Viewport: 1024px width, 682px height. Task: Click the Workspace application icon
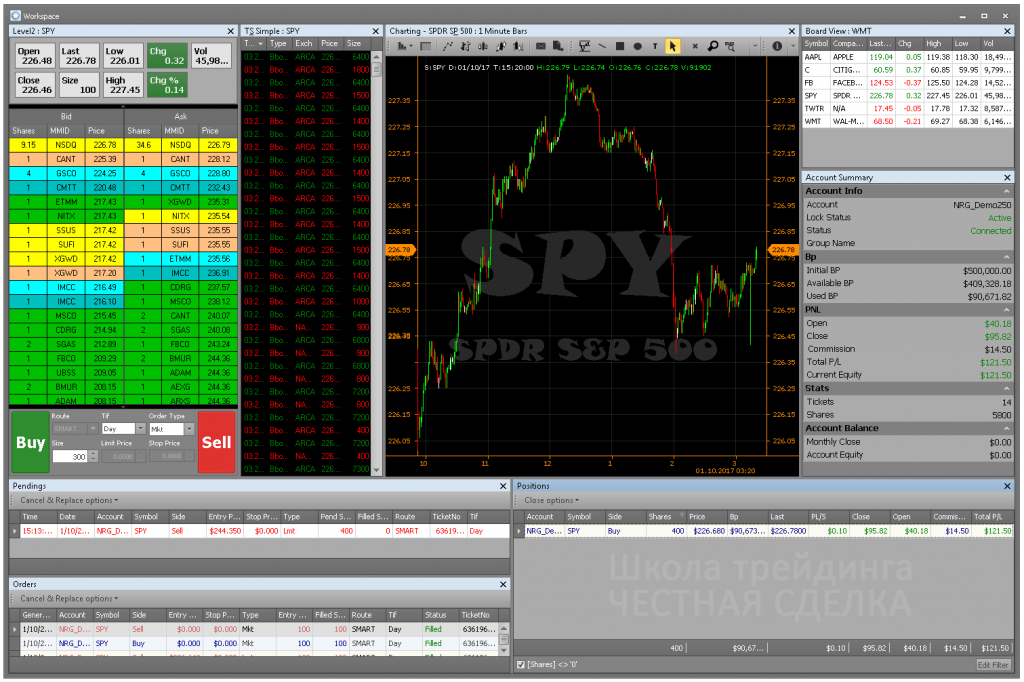(x=16, y=16)
